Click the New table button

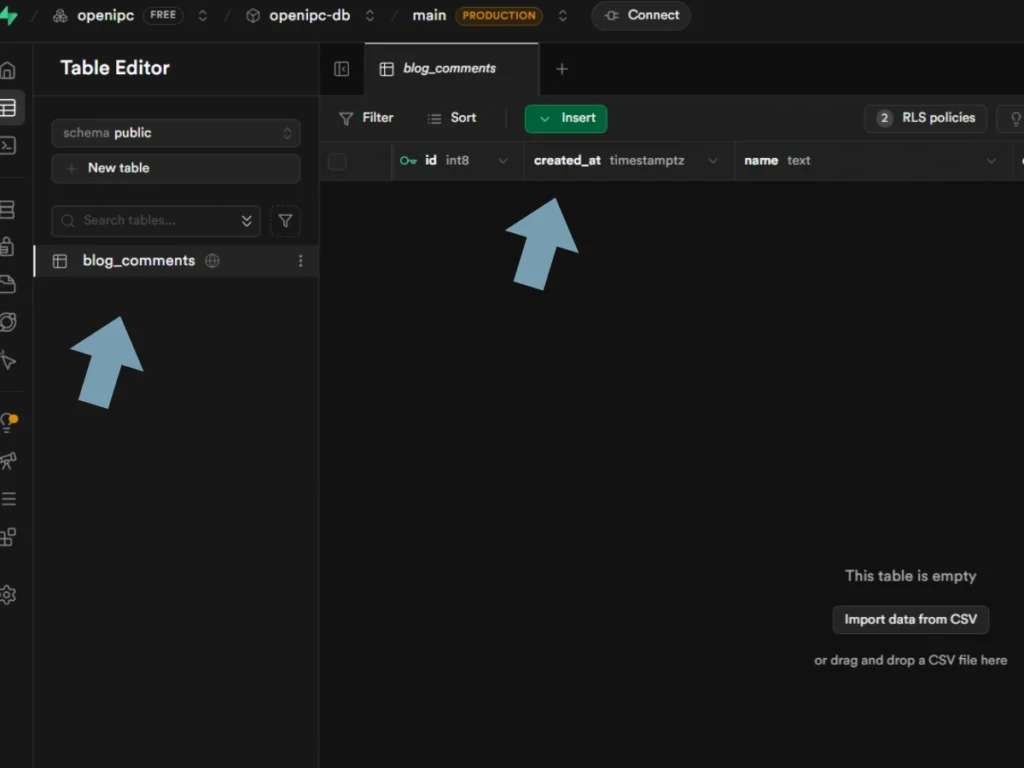(176, 168)
